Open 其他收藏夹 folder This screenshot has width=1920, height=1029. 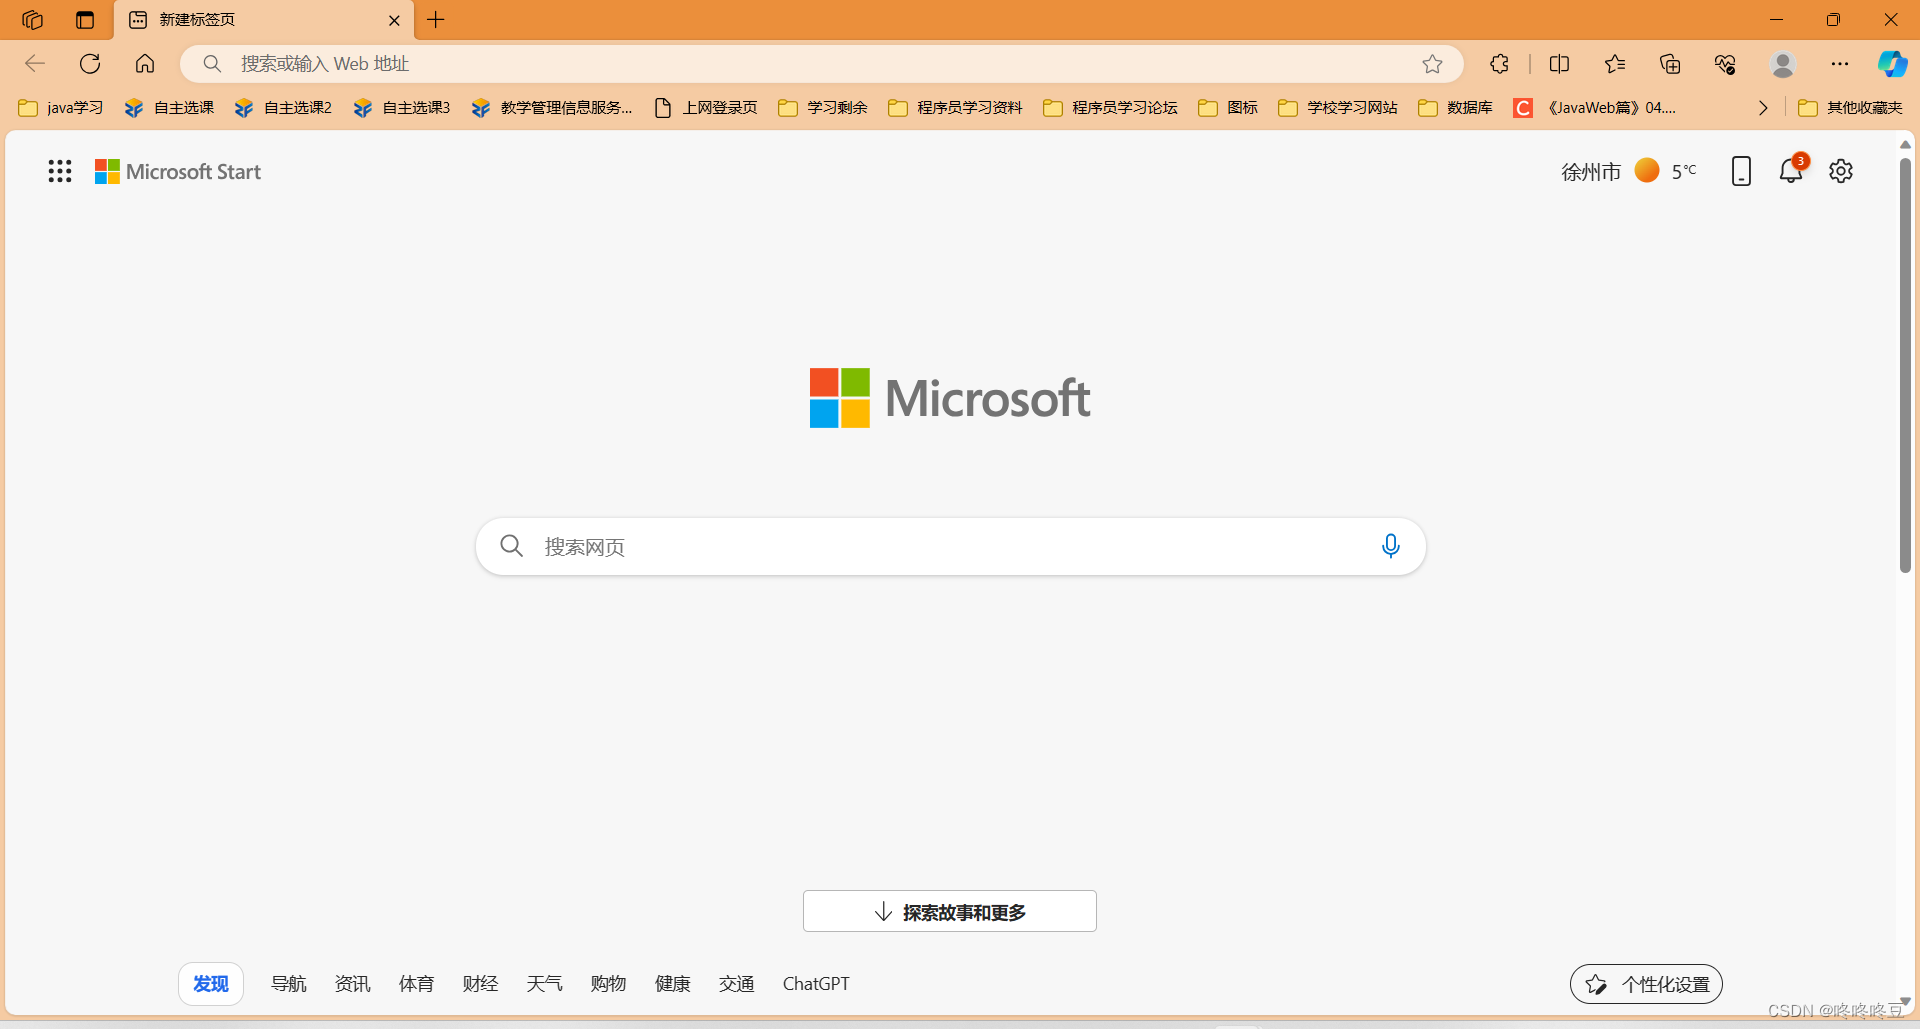1850,108
